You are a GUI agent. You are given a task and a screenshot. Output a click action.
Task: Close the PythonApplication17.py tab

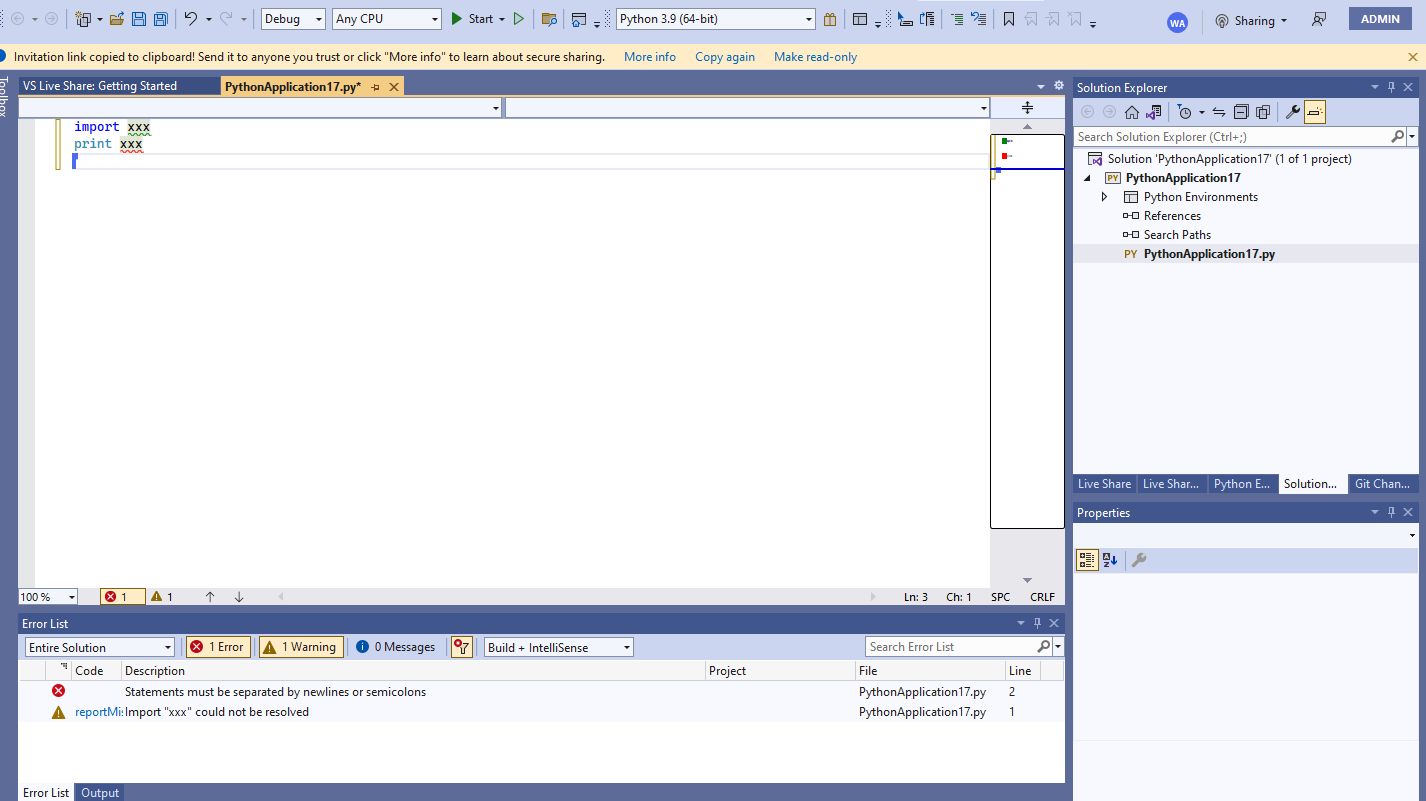point(394,87)
